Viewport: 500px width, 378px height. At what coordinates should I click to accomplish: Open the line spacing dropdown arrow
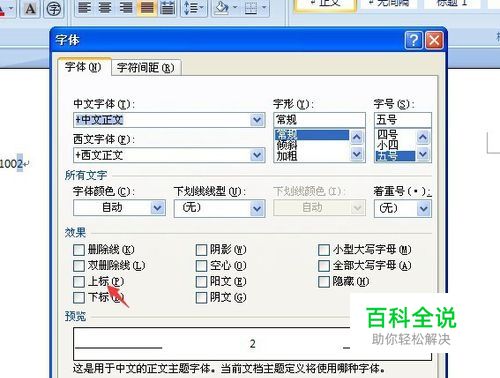[x=202, y=7]
